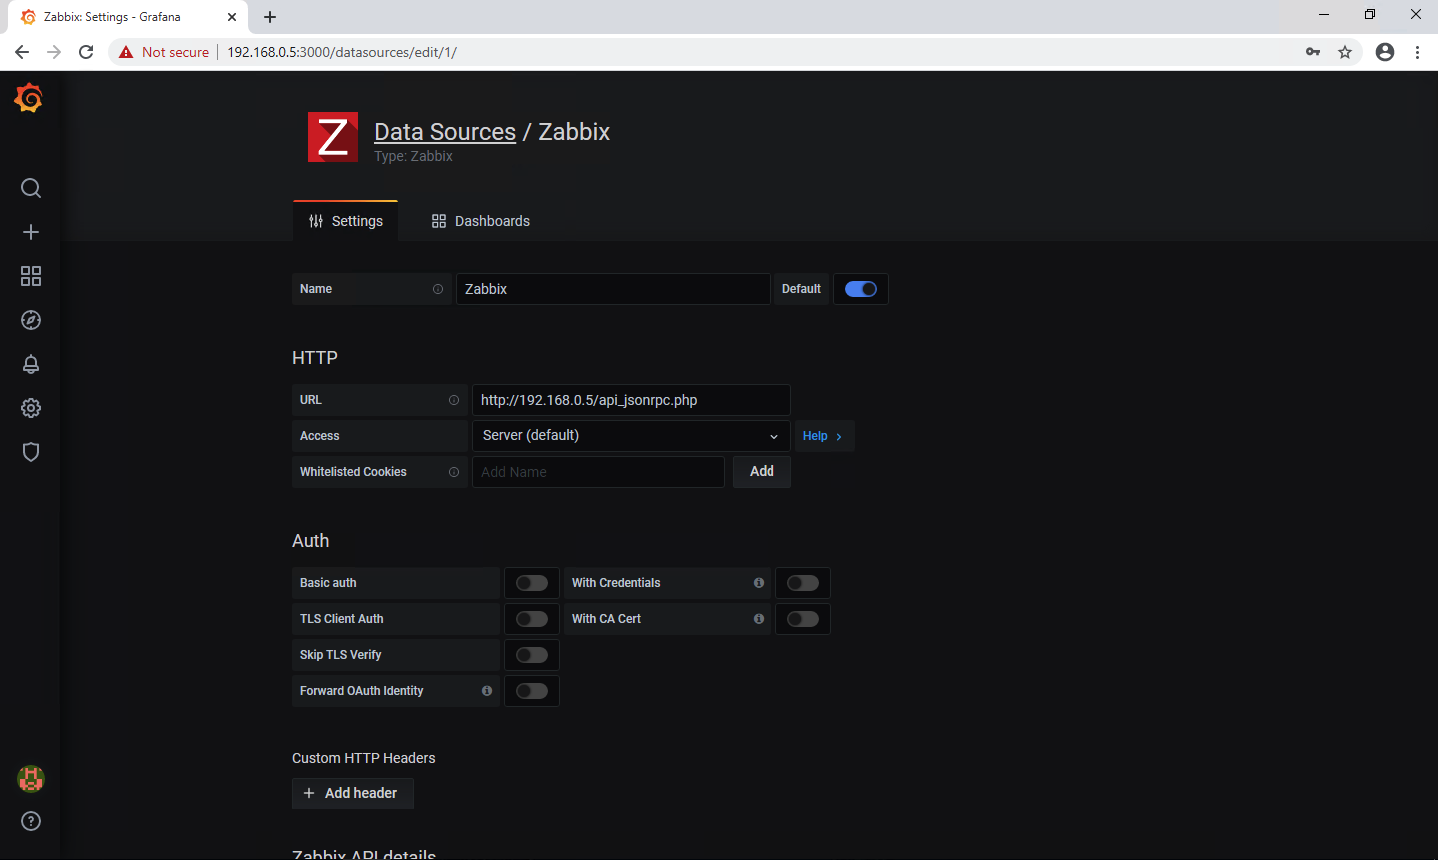The height and width of the screenshot is (860, 1438).
Task: Click the Type: Zabbix subtitle text
Action: 413,156
